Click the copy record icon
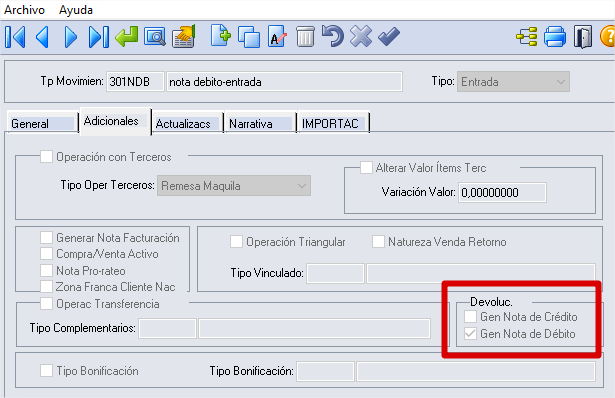Viewport: 615px width, 398px height. pos(249,37)
